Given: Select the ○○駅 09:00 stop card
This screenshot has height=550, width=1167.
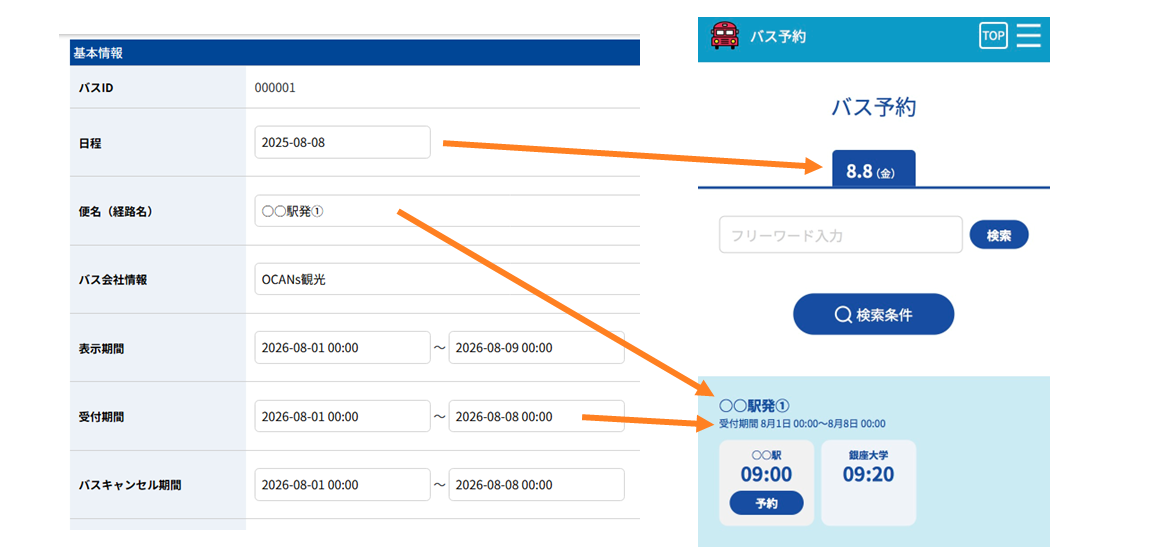Looking at the screenshot, I should point(767,483).
